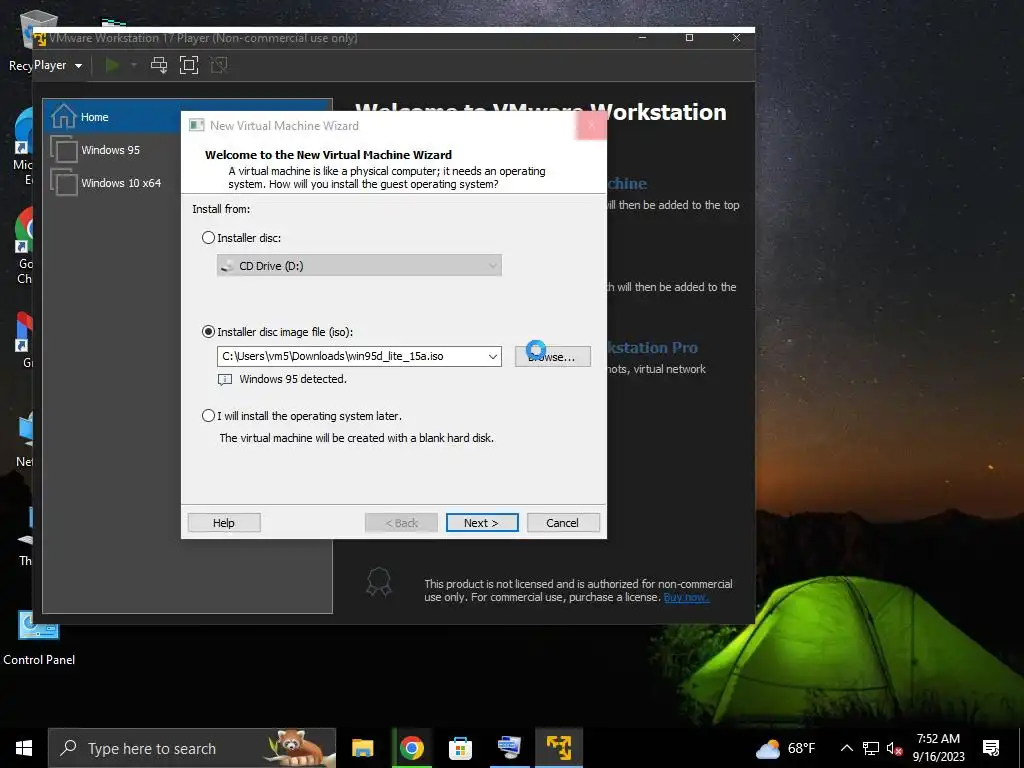The height and width of the screenshot is (768, 1024).
Task: Expand the ISO path dropdown arrow
Action: click(x=493, y=357)
